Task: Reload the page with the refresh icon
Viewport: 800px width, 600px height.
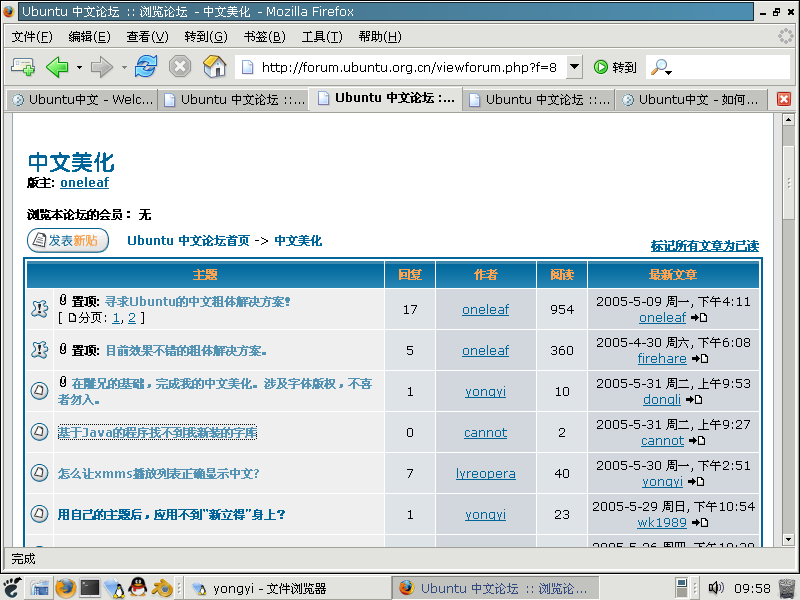Action: coord(146,66)
